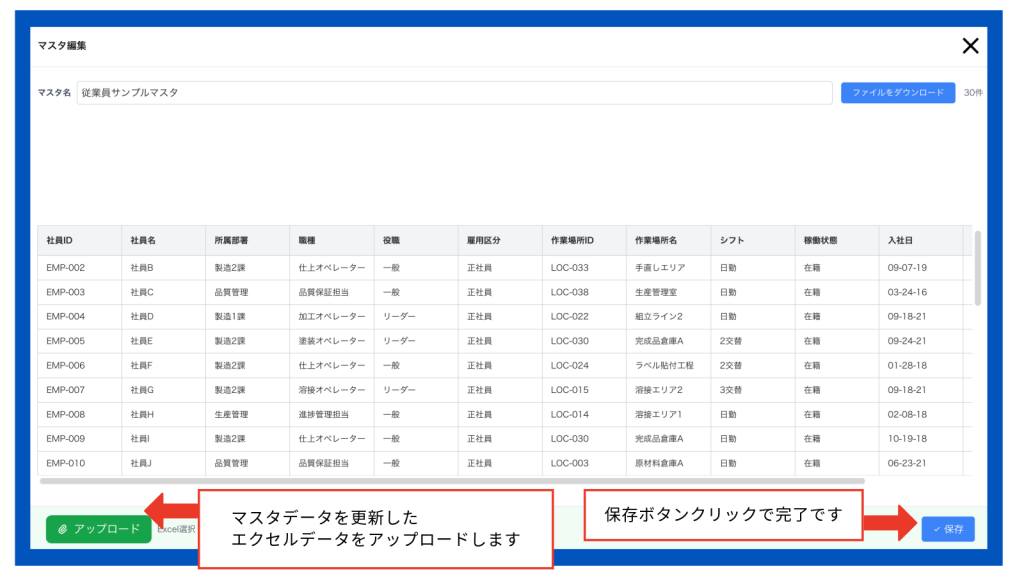Click the 入社日 column header

pyautogui.click(x=901, y=240)
